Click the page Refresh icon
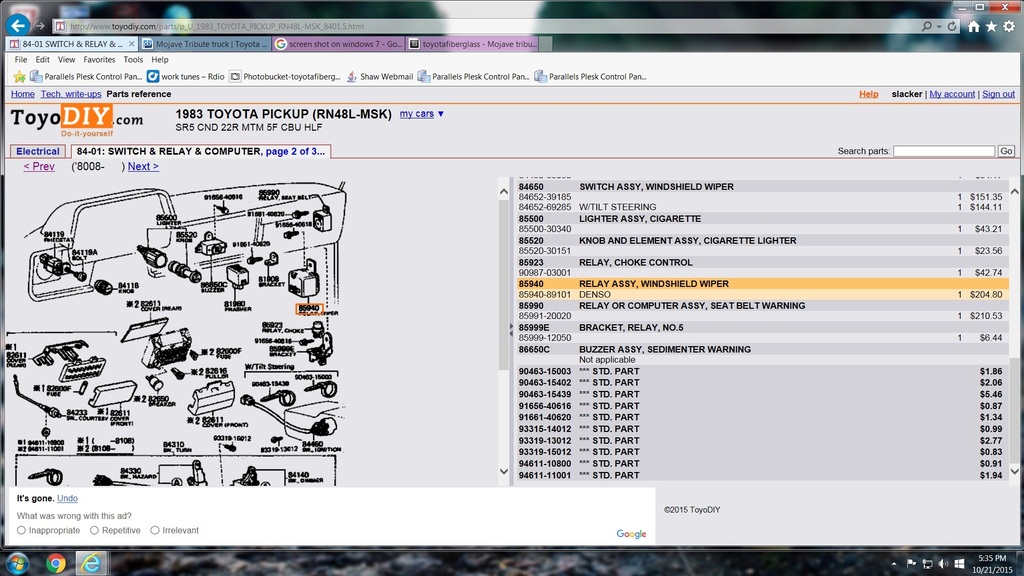The width and height of the screenshot is (1024, 576). tap(952, 26)
